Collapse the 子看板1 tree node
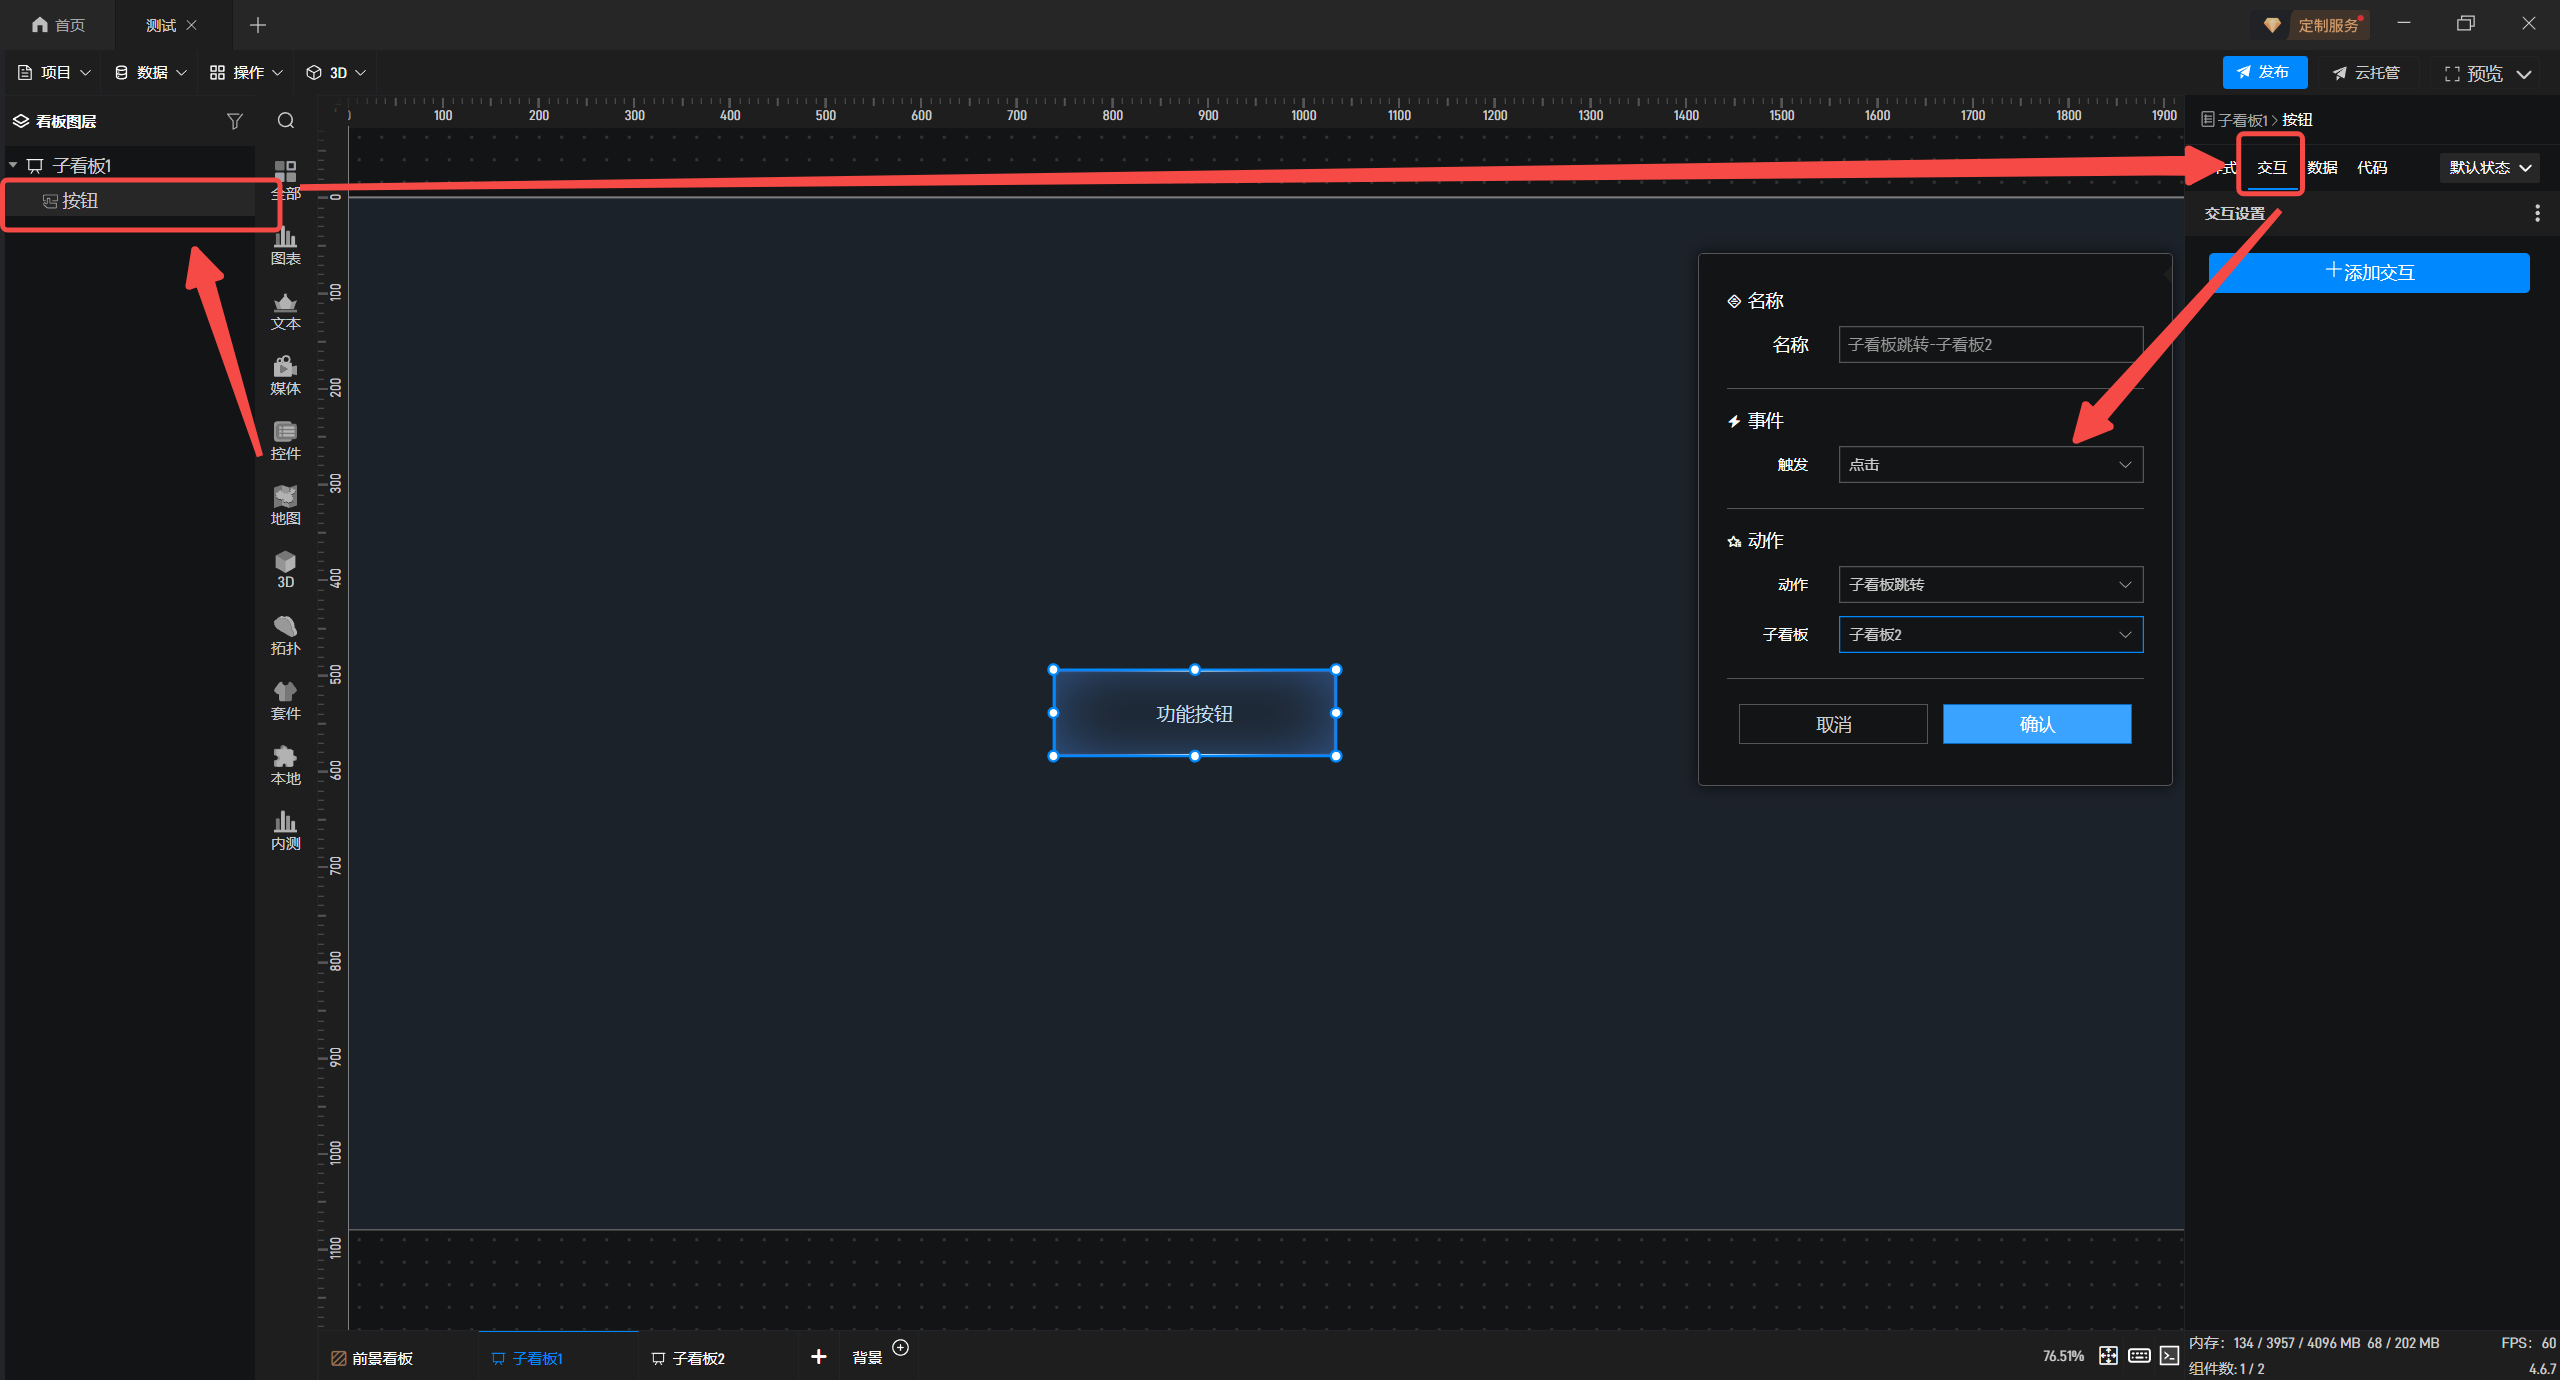This screenshot has width=2560, height=1380. click(14, 165)
